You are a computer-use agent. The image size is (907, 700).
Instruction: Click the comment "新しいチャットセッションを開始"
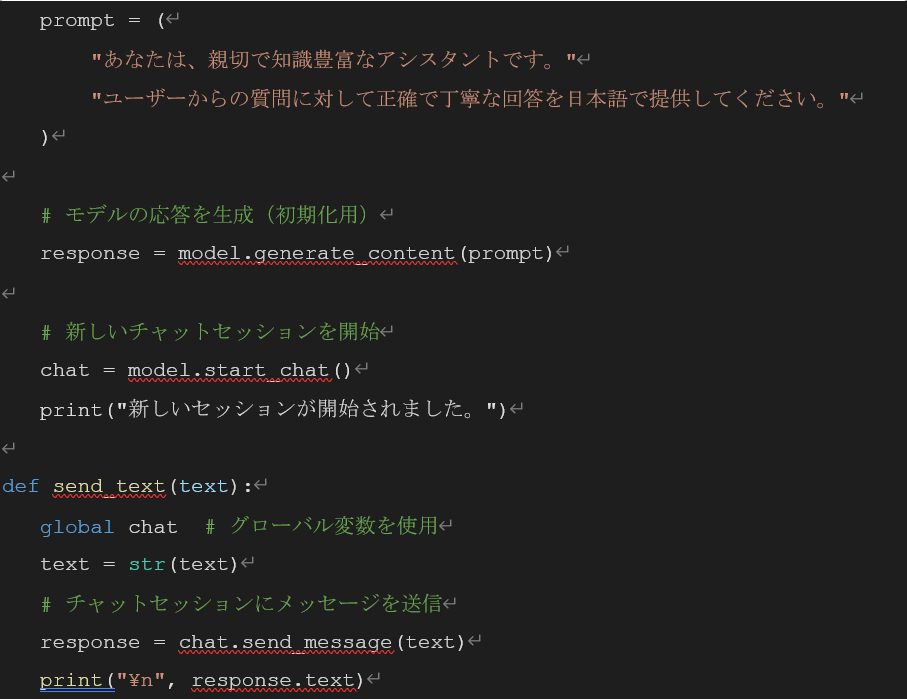[x=222, y=331]
